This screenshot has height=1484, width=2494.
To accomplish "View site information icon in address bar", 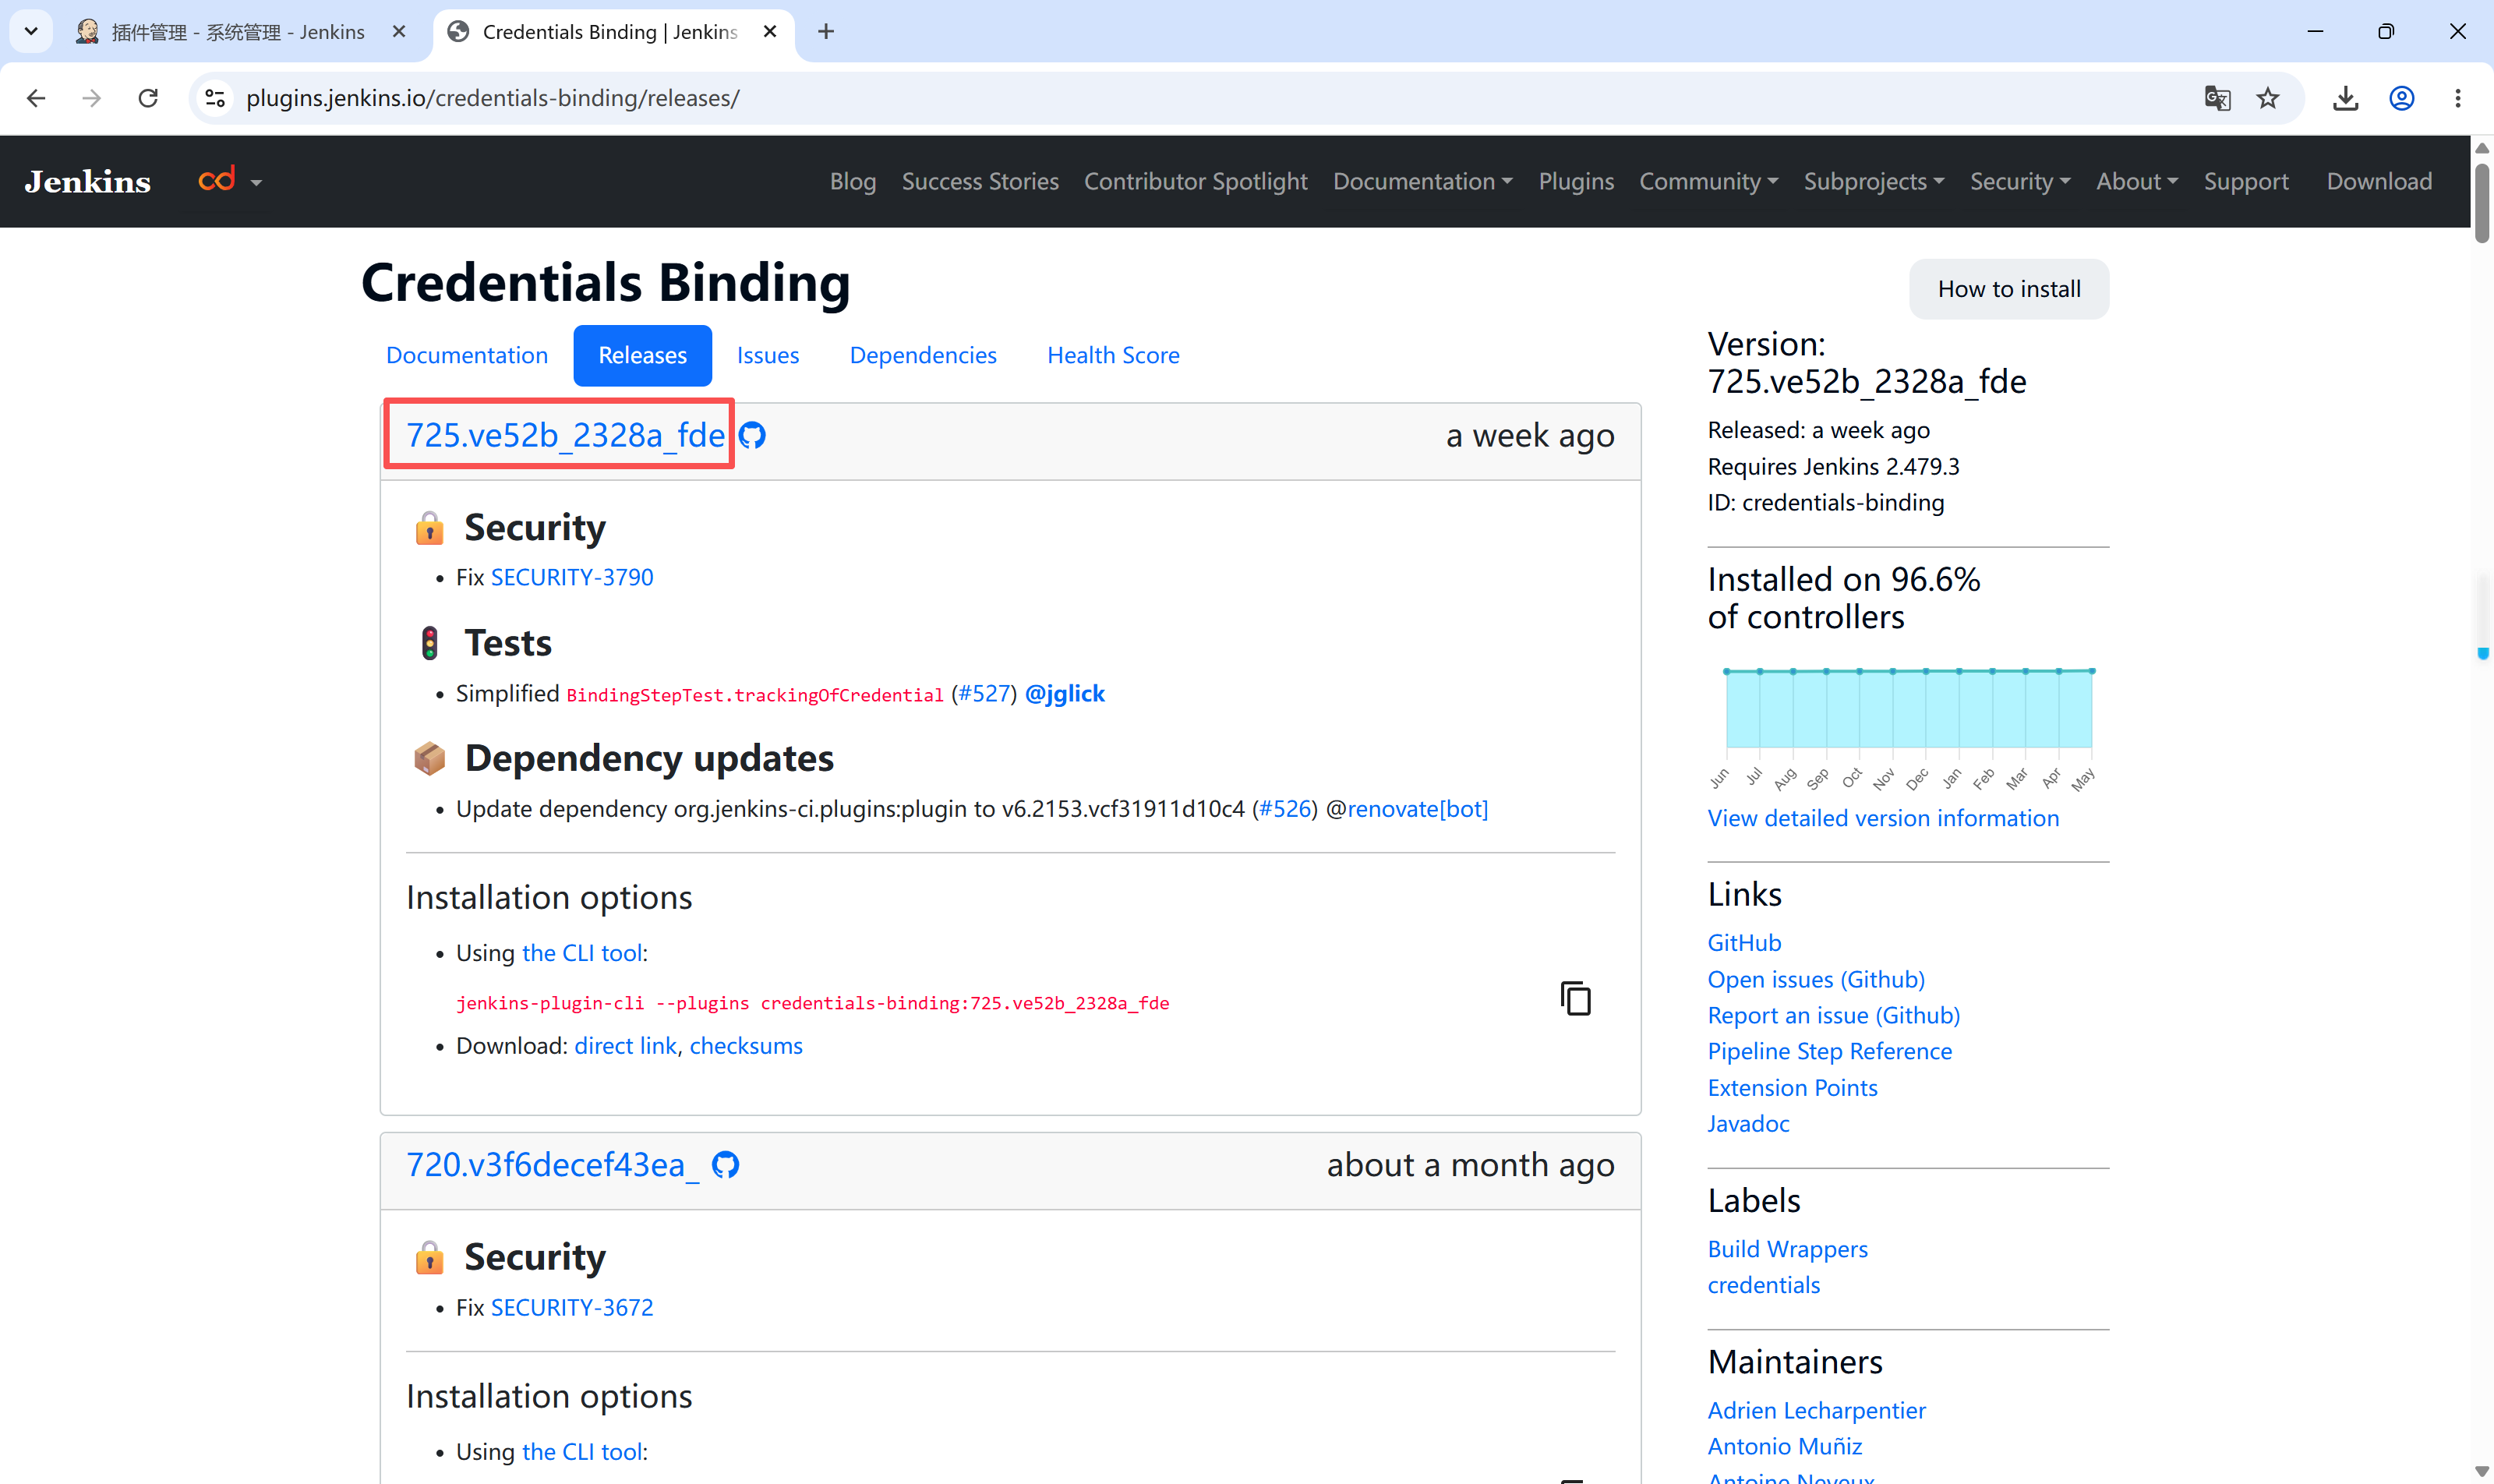I will pyautogui.click(x=215, y=98).
